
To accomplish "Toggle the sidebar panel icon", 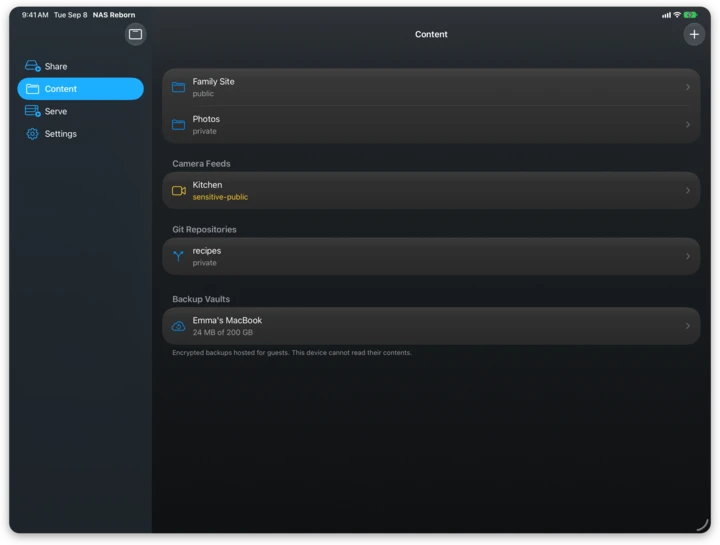I will (x=135, y=34).
